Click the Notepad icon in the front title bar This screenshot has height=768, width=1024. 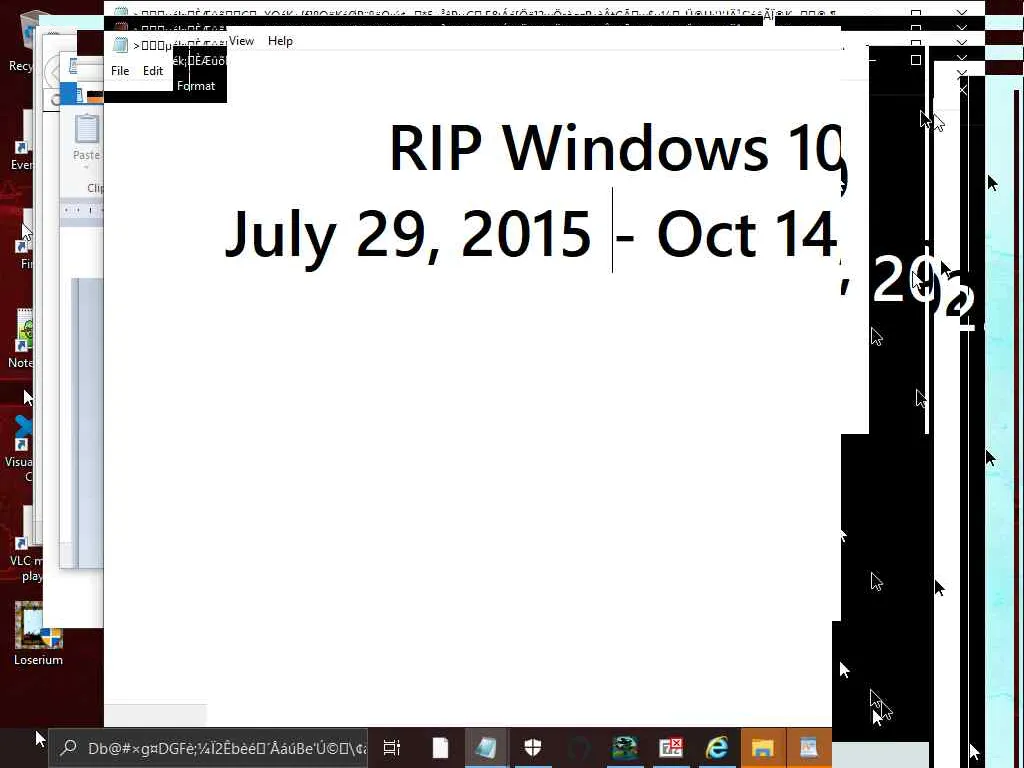[x=120, y=45]
